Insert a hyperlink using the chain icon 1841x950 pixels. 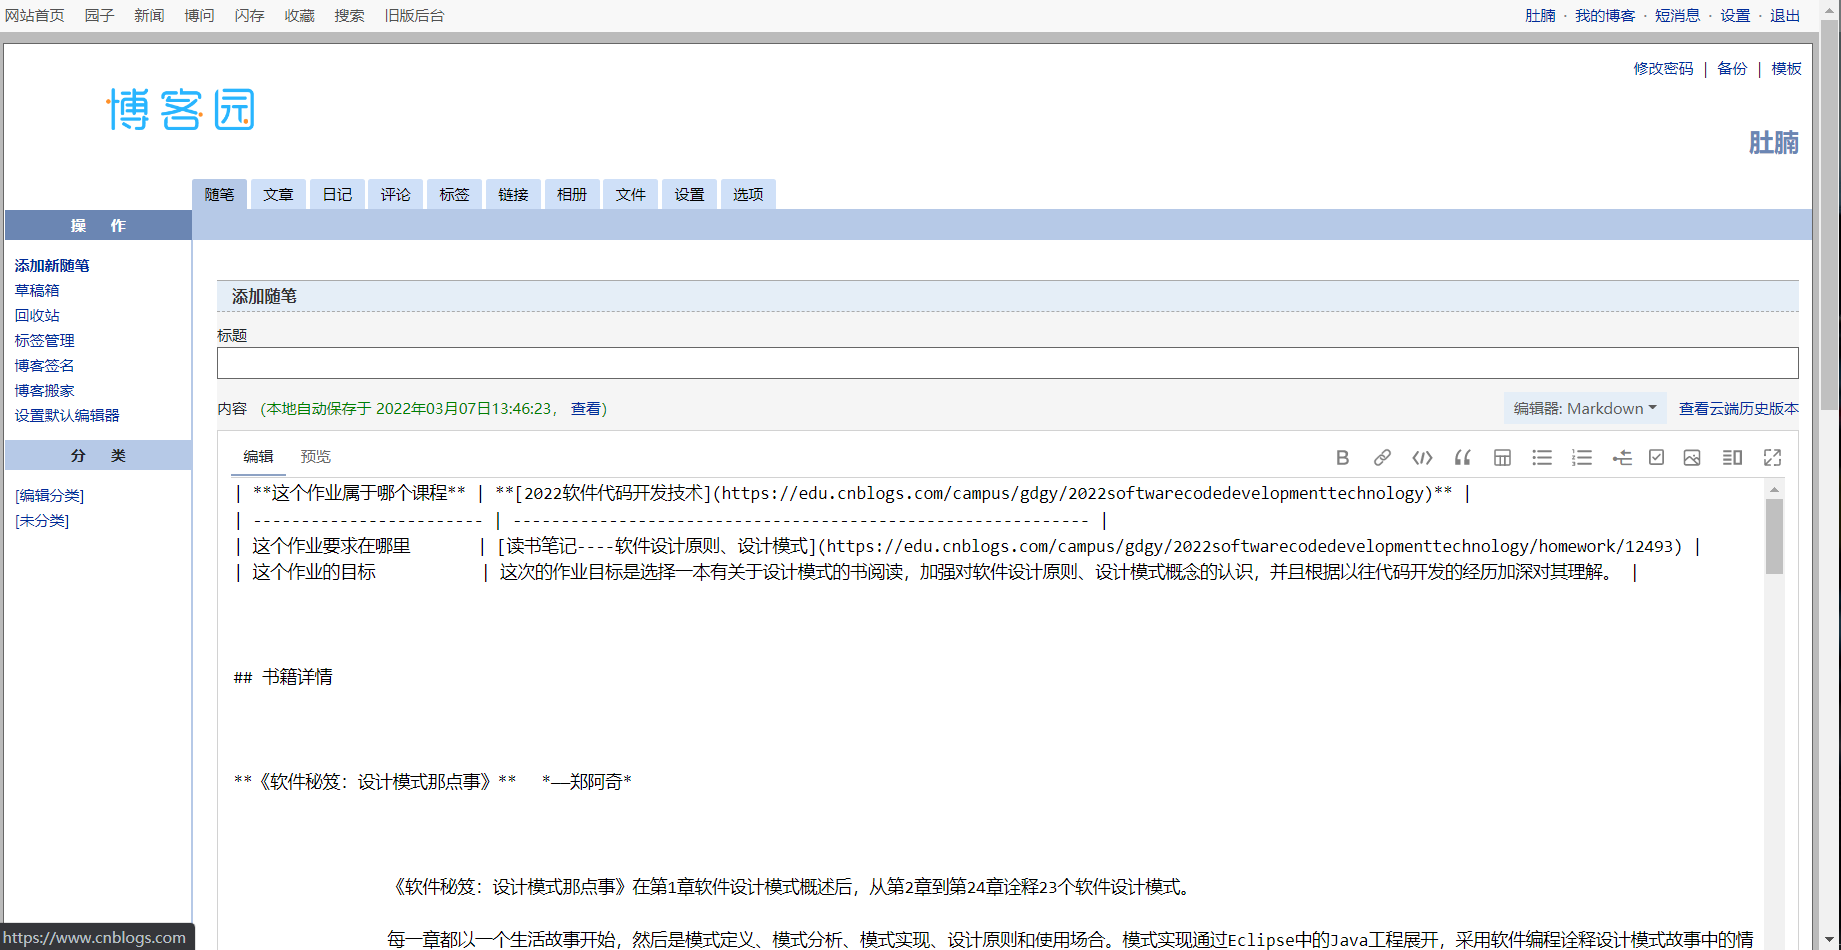1382,458
